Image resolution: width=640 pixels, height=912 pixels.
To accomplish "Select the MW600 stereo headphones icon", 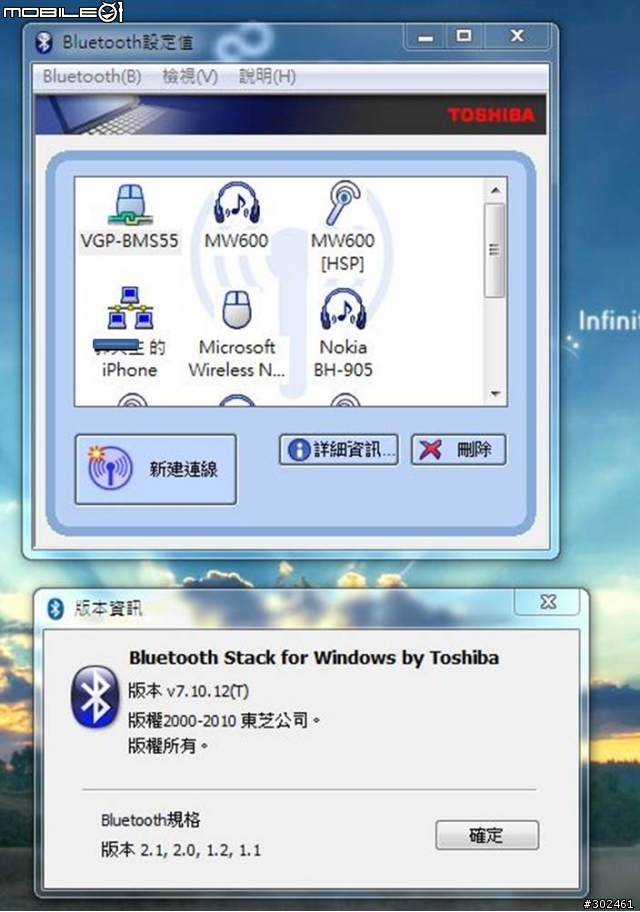I will [236, 202].
